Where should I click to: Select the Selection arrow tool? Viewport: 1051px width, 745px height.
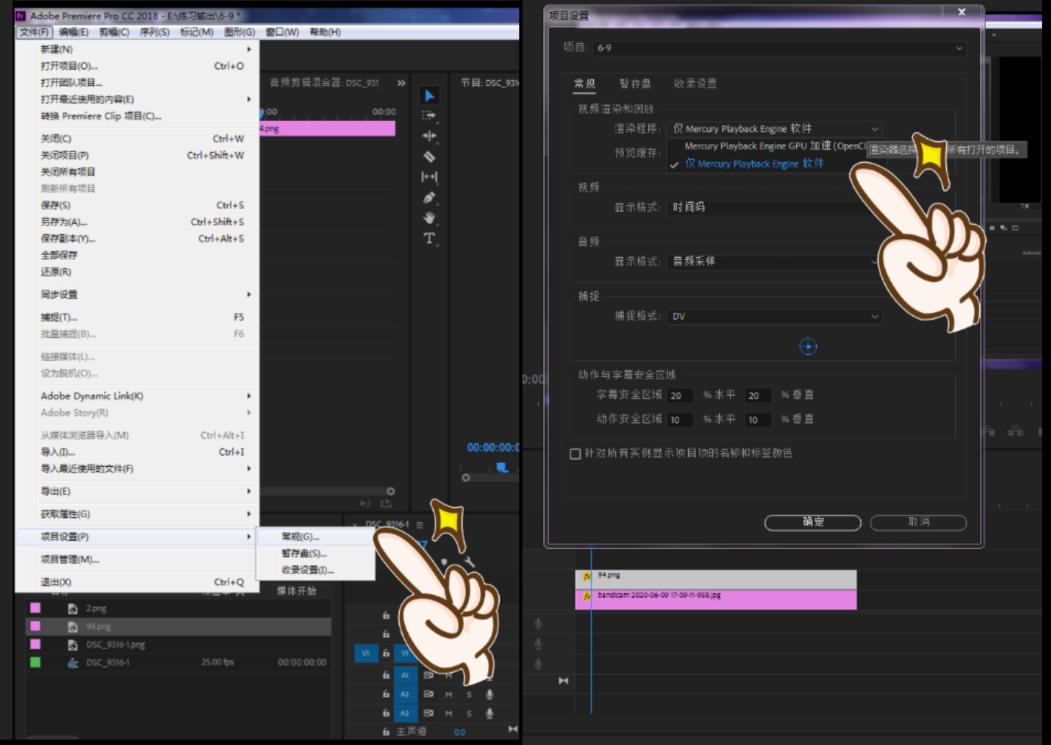tap(429, 96)
